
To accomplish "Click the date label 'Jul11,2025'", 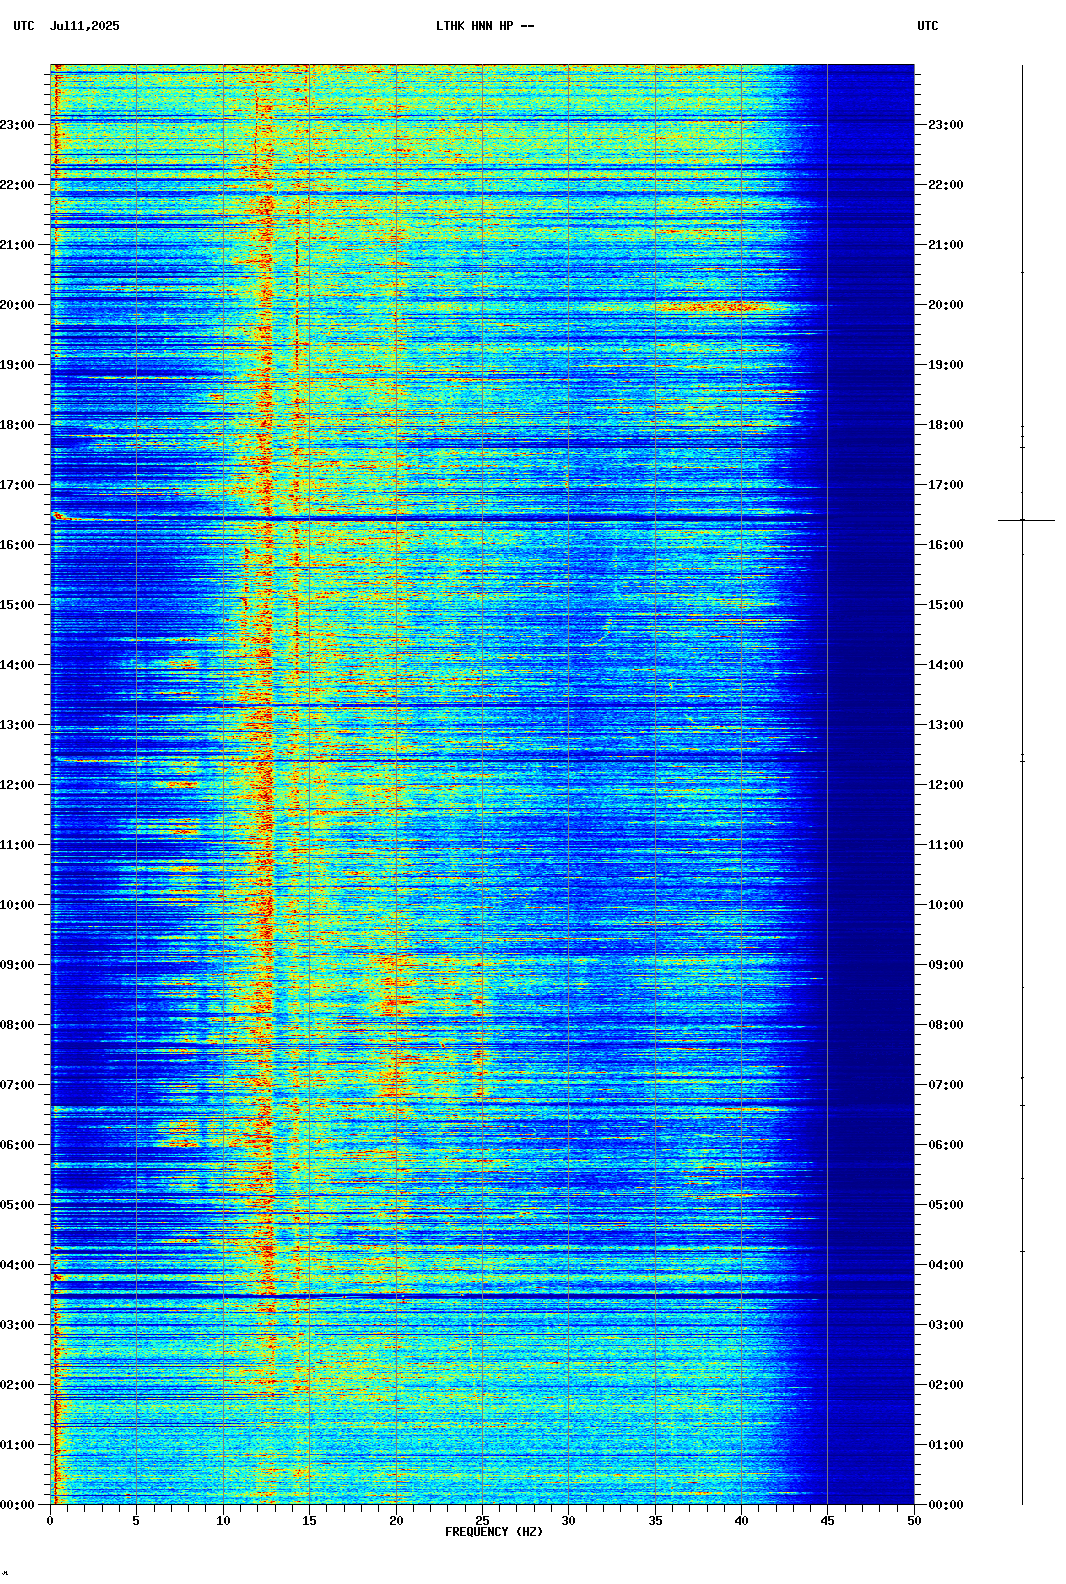I will 84,26.
